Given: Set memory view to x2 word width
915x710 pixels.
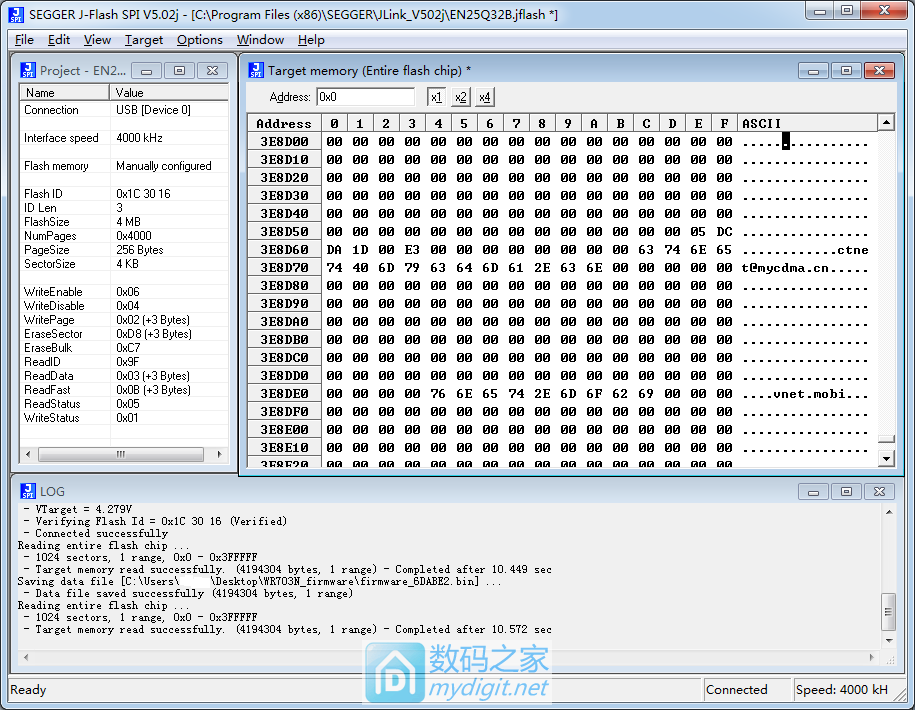Looking at the screenshot, I should [460, 97].
